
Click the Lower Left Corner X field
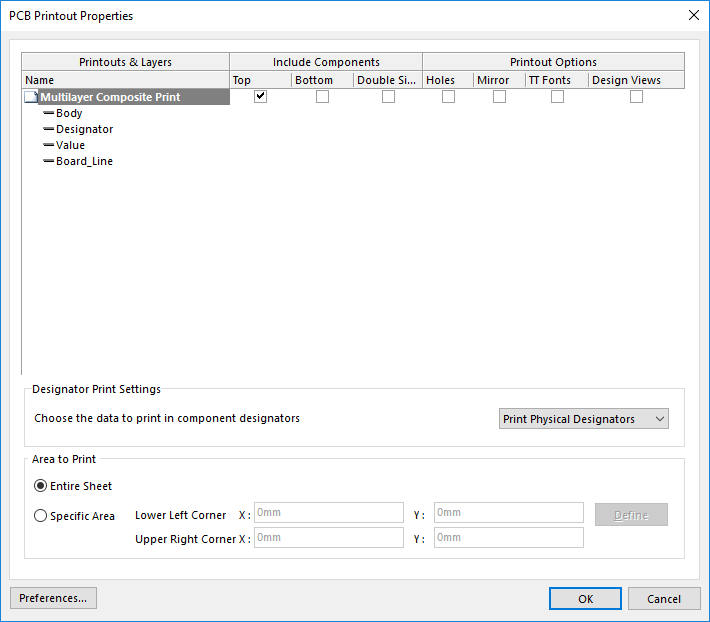point(328,513)
